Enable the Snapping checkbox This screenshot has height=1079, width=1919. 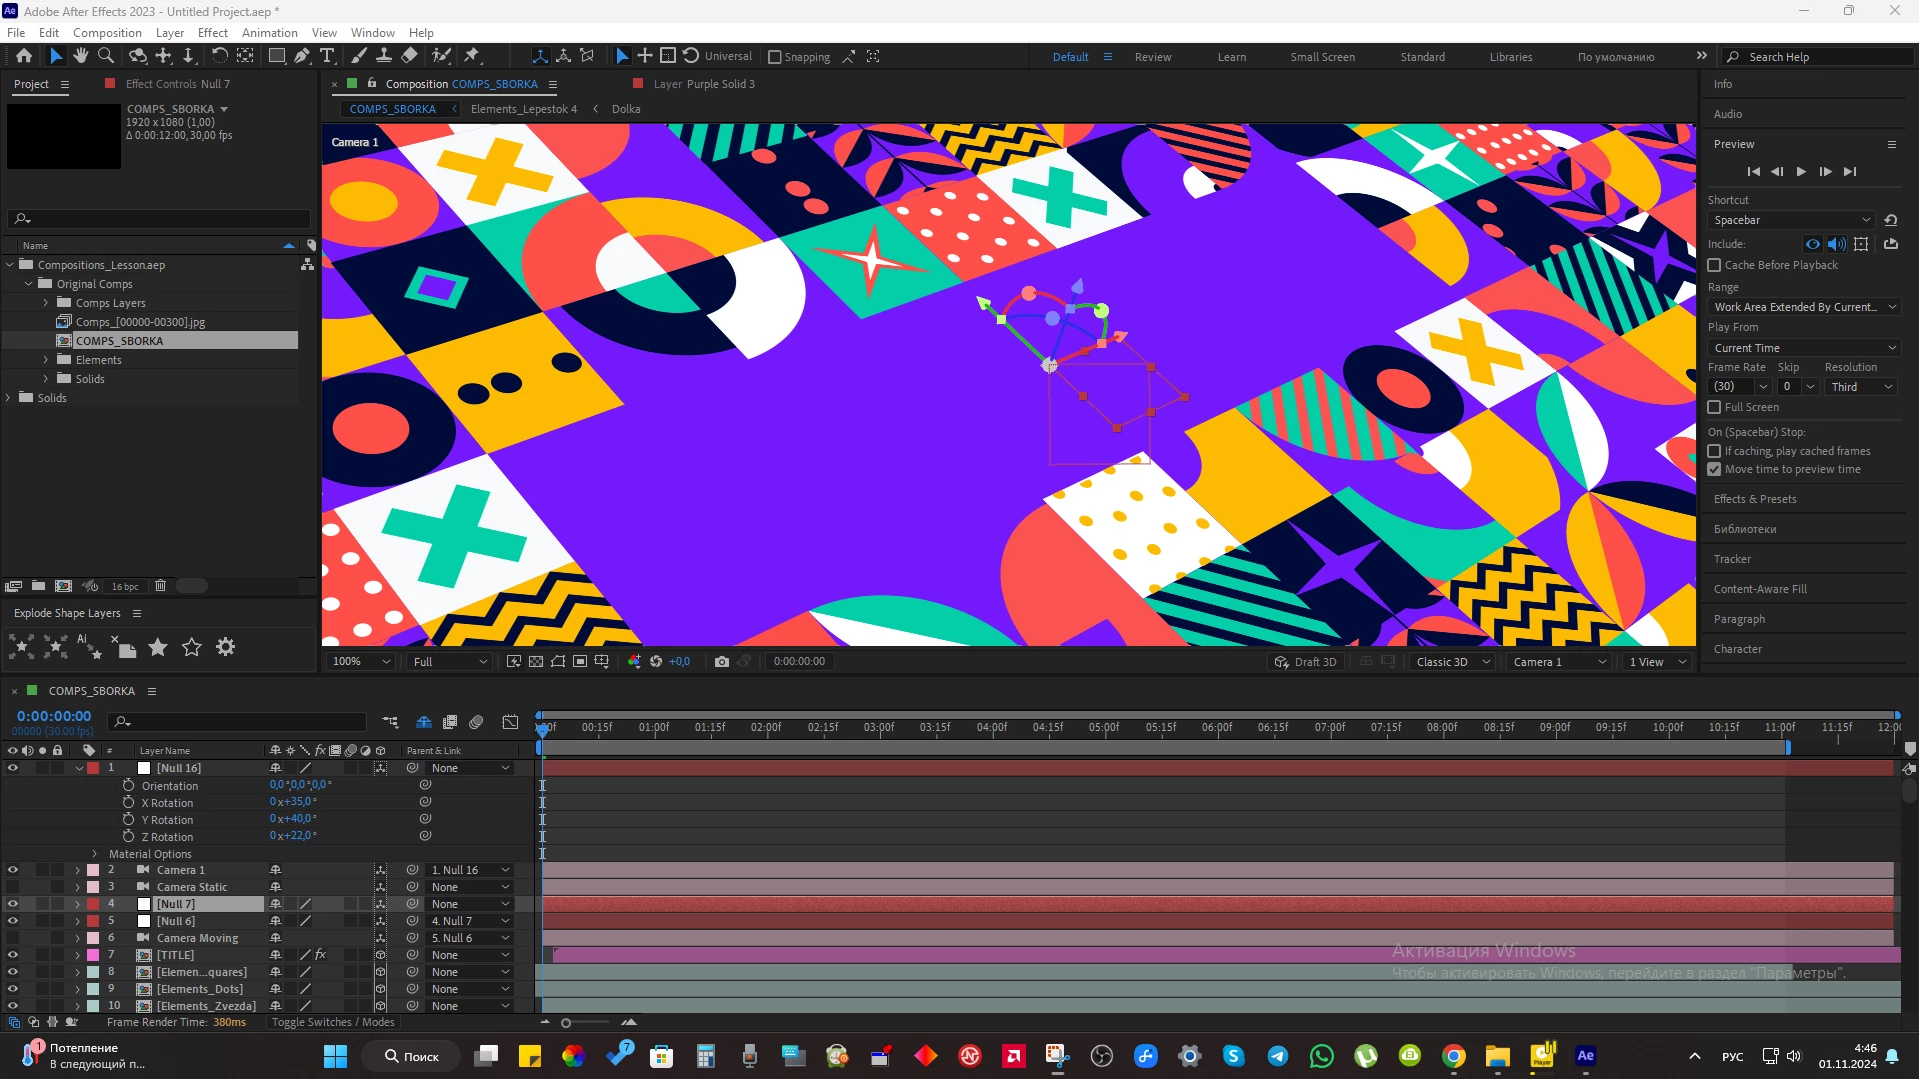tap(774, 57)
